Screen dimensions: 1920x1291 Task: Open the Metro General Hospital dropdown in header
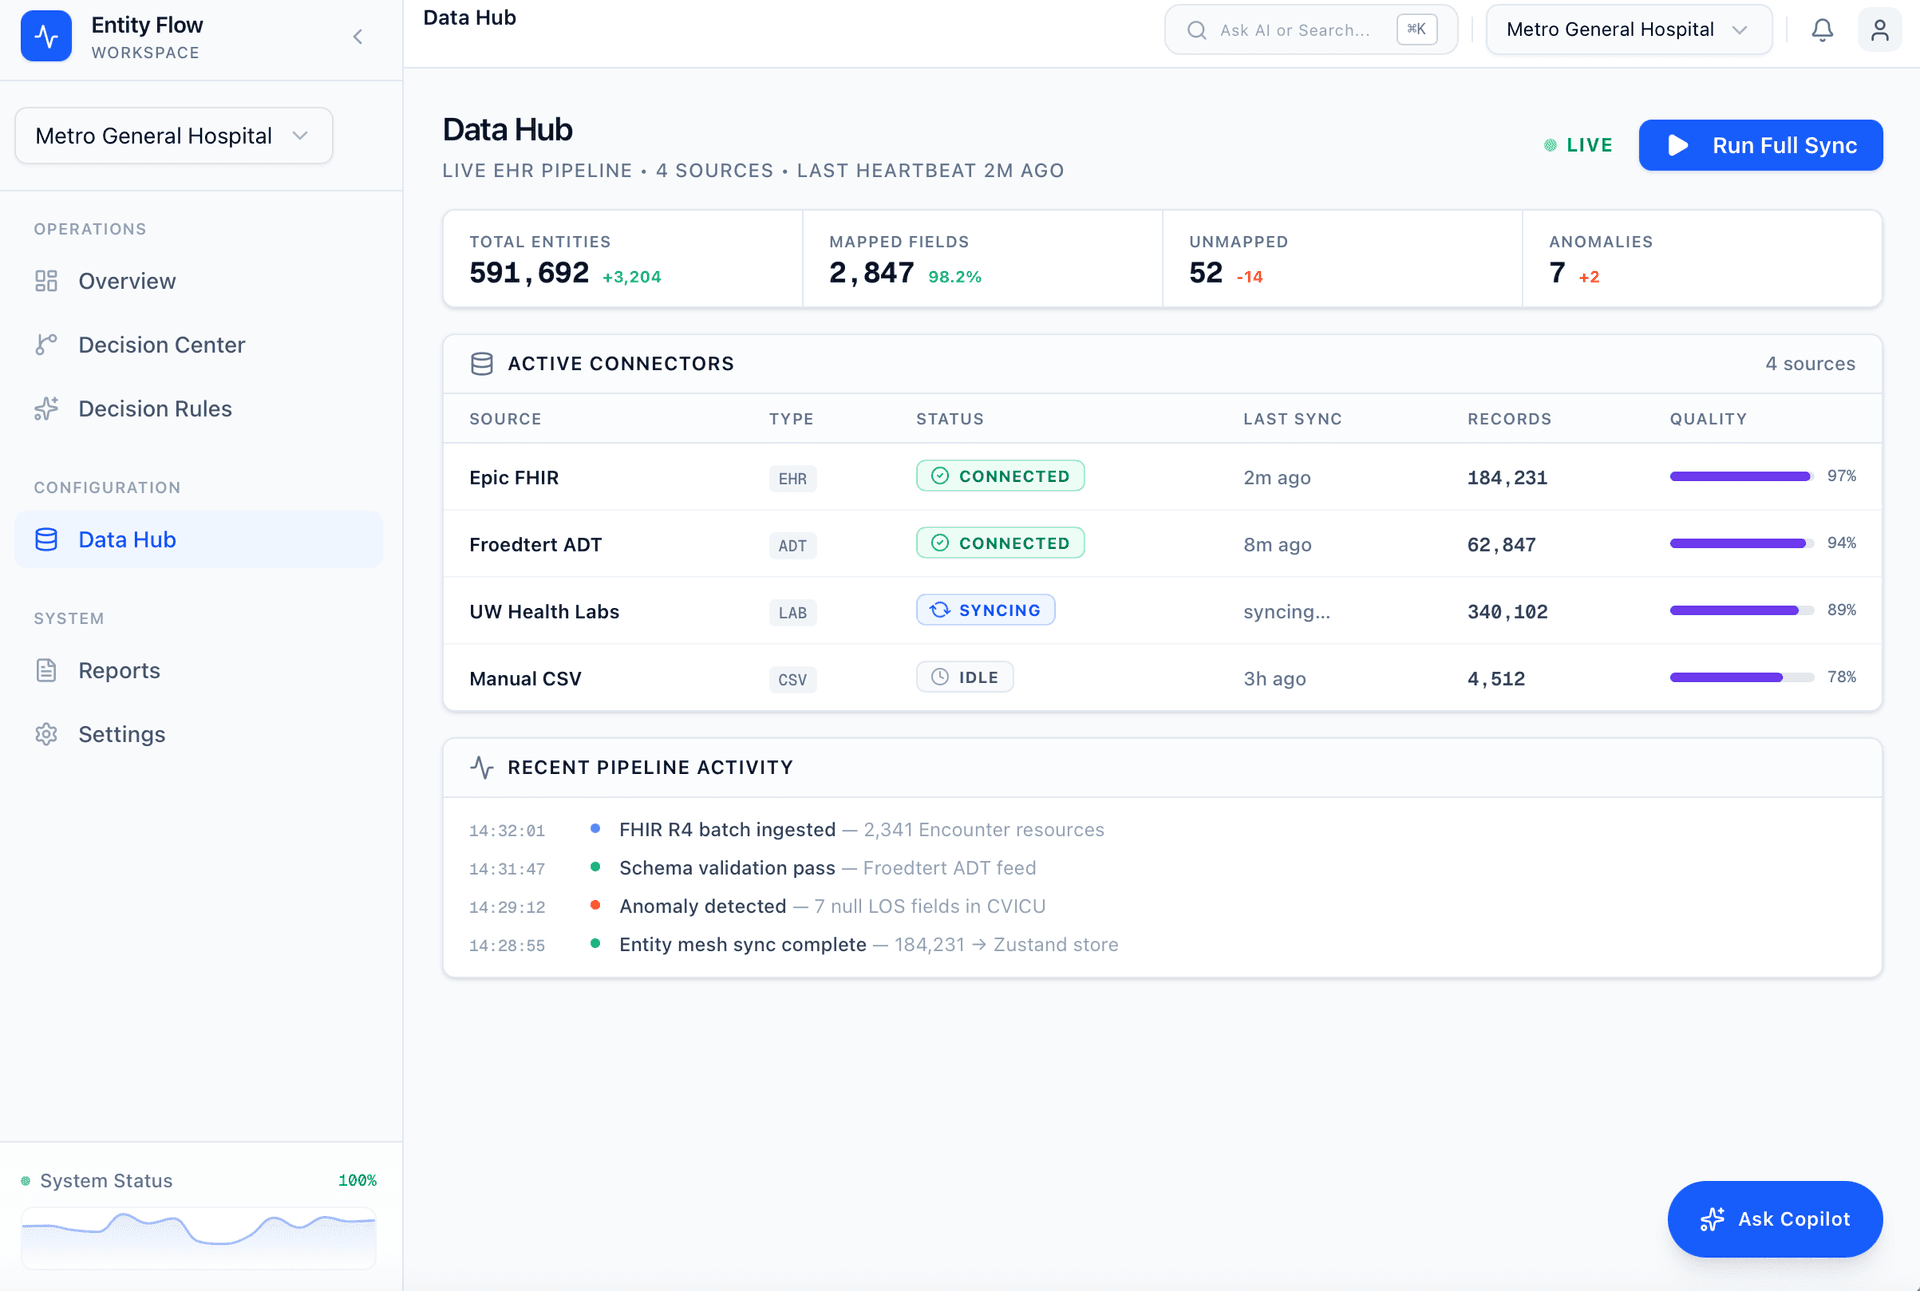tap(1628, 29)
